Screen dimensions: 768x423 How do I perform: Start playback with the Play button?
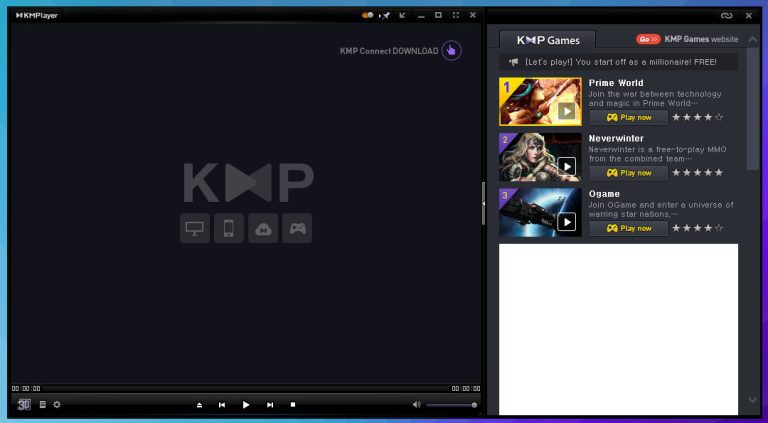(x=246, y=405)
